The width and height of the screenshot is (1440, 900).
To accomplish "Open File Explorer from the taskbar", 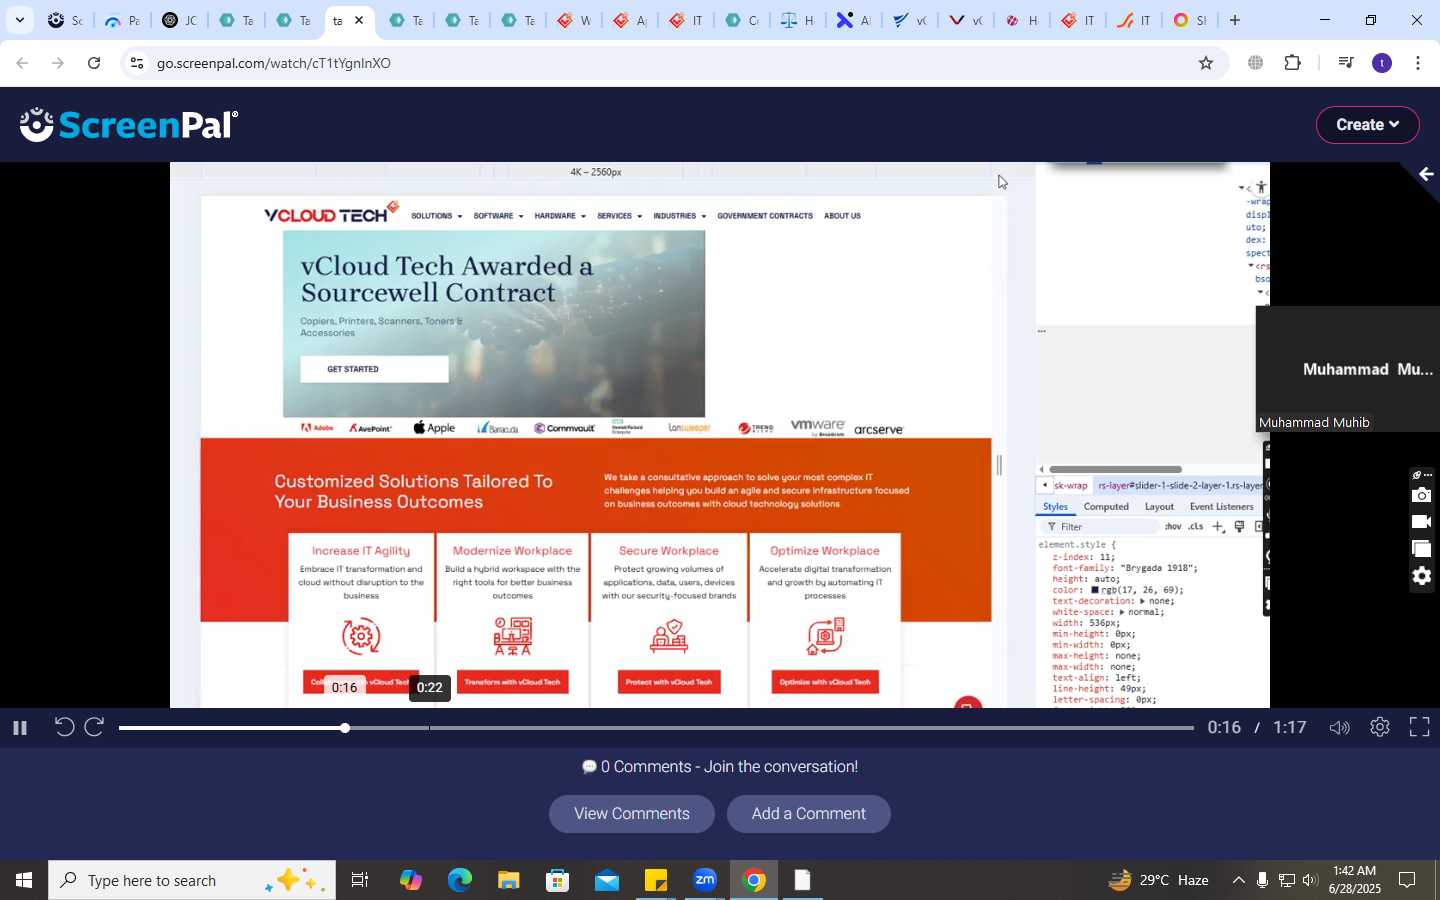I will click(509, 881).
